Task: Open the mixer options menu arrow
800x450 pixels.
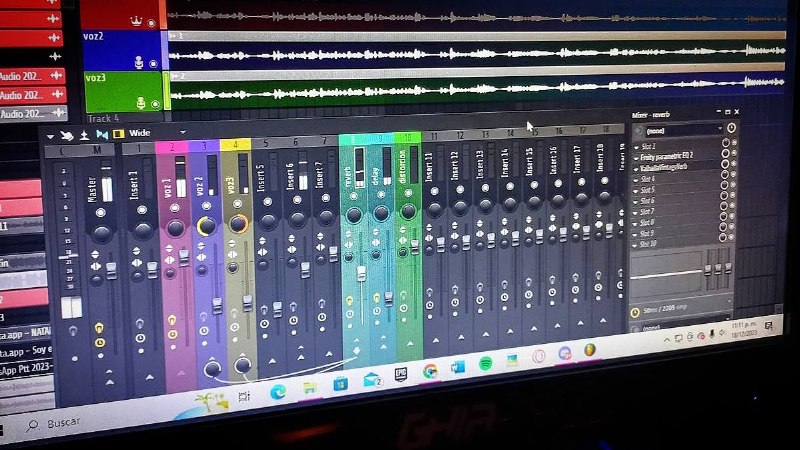Action: 50,136
